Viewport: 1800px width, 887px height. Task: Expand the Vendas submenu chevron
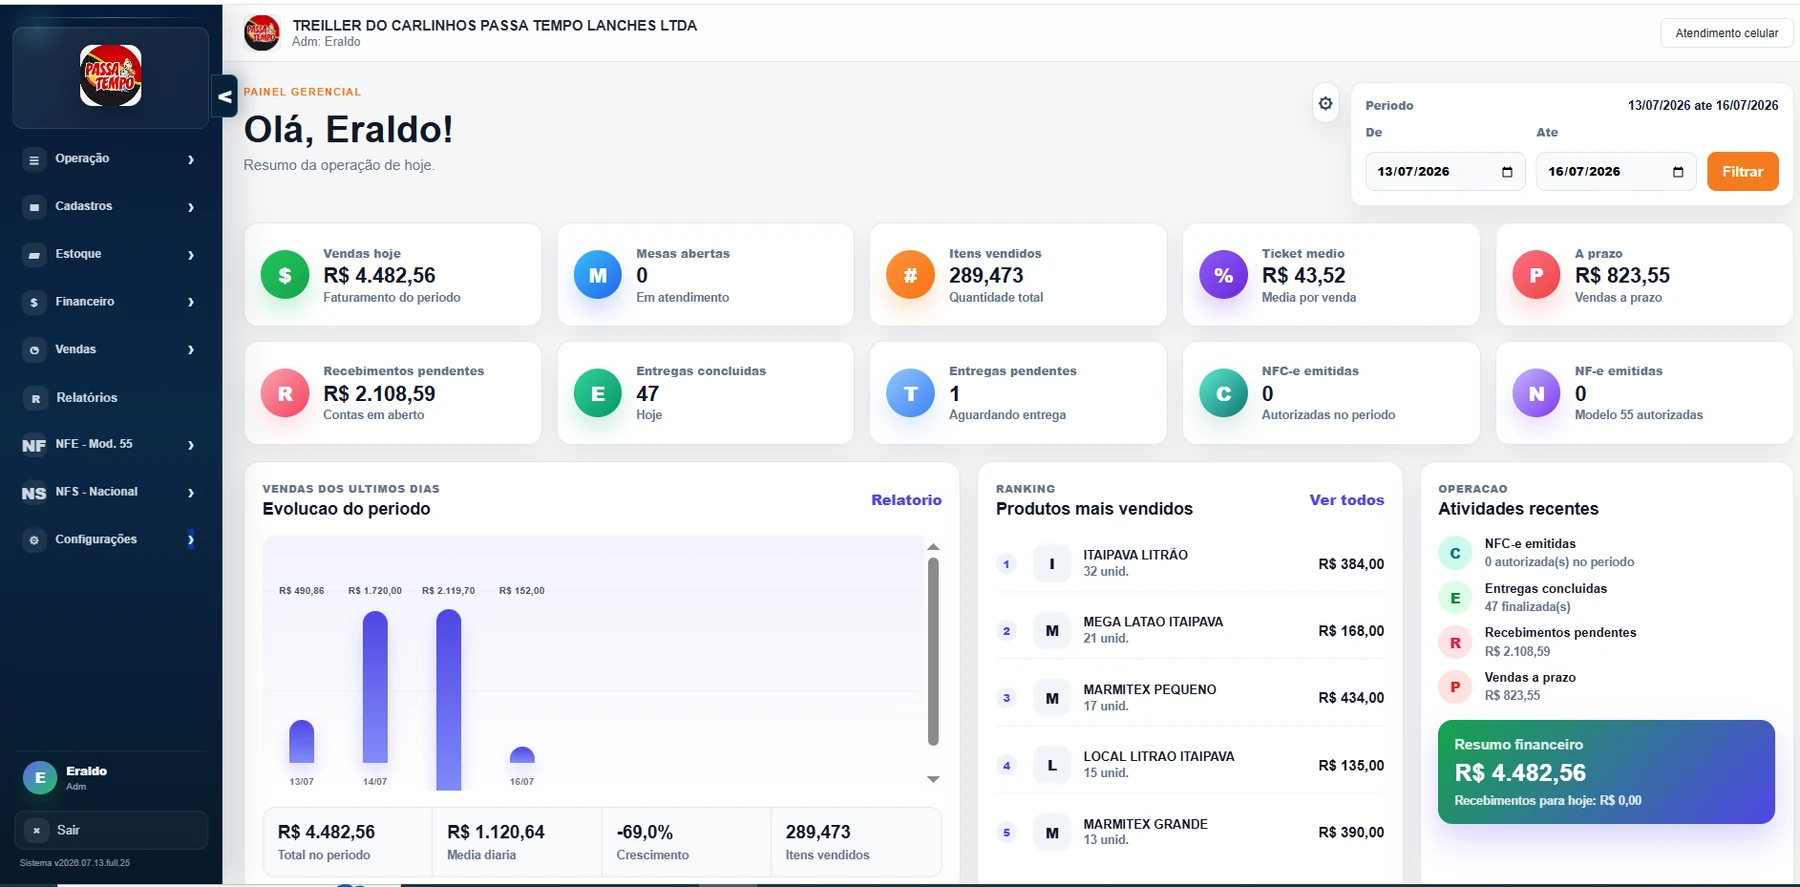pos(191,350)
